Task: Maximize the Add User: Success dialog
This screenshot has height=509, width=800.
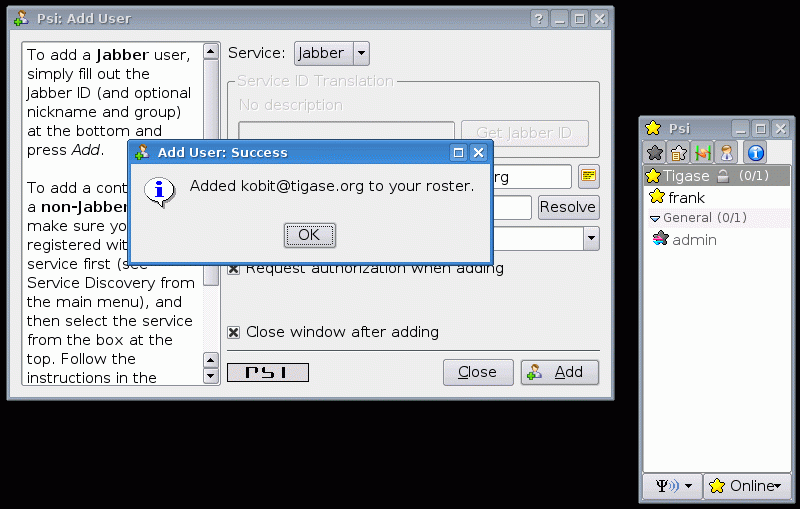Action: pos(459,152)
